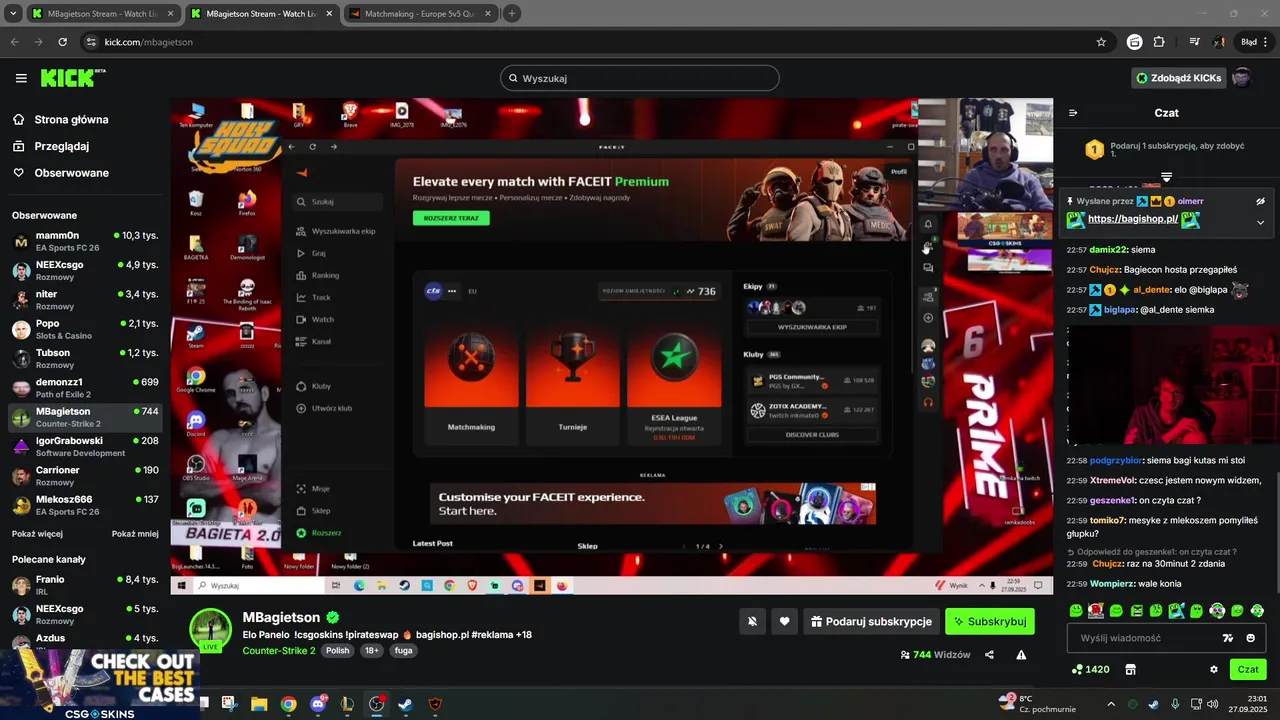Open the Steam icon in the system tray
Image resolution: width=1280 pixels, height=720 pixels.
click(1153, 704)
